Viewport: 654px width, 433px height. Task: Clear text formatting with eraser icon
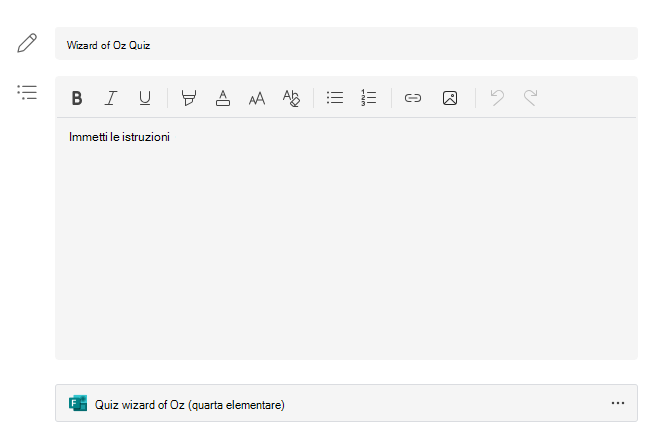point(291,98)
